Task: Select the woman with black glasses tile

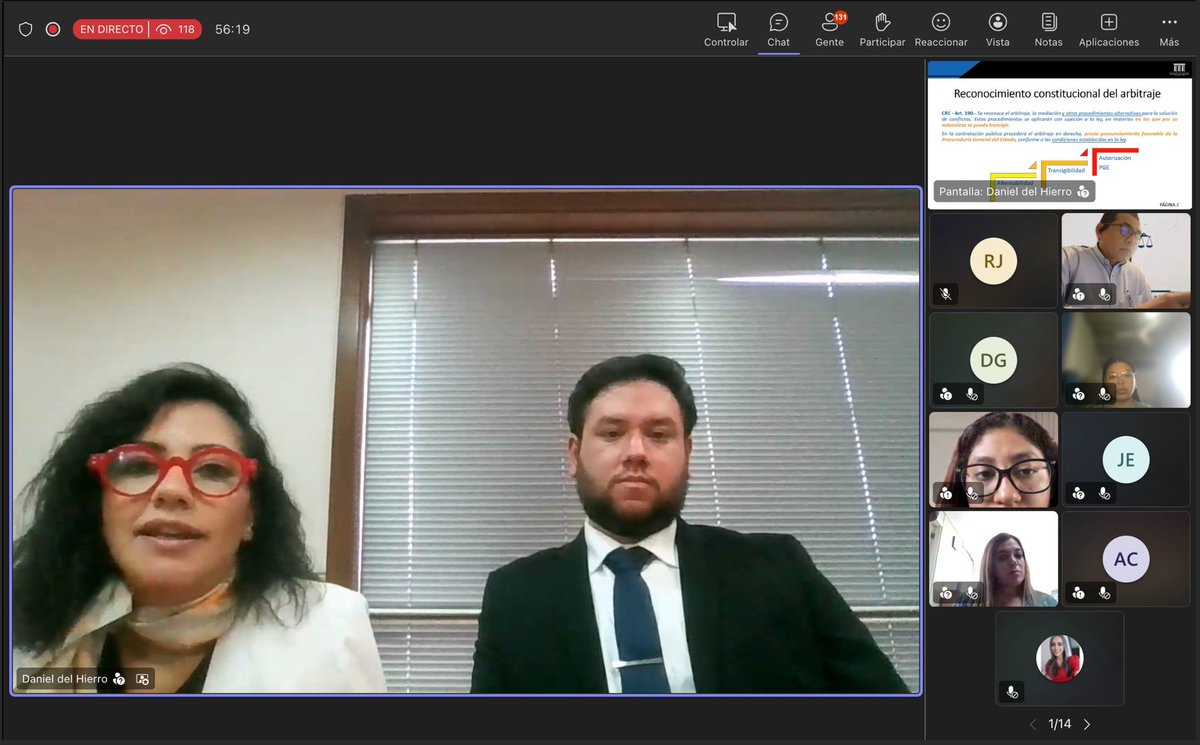Action: click(993, 459)
